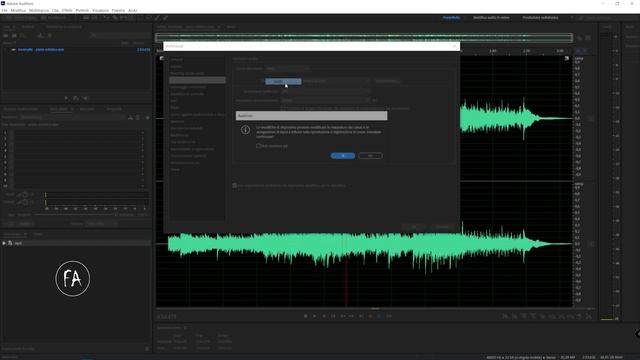
Task: Open the device class dropdown in Preferenze
Action: [x=288, y=69]
